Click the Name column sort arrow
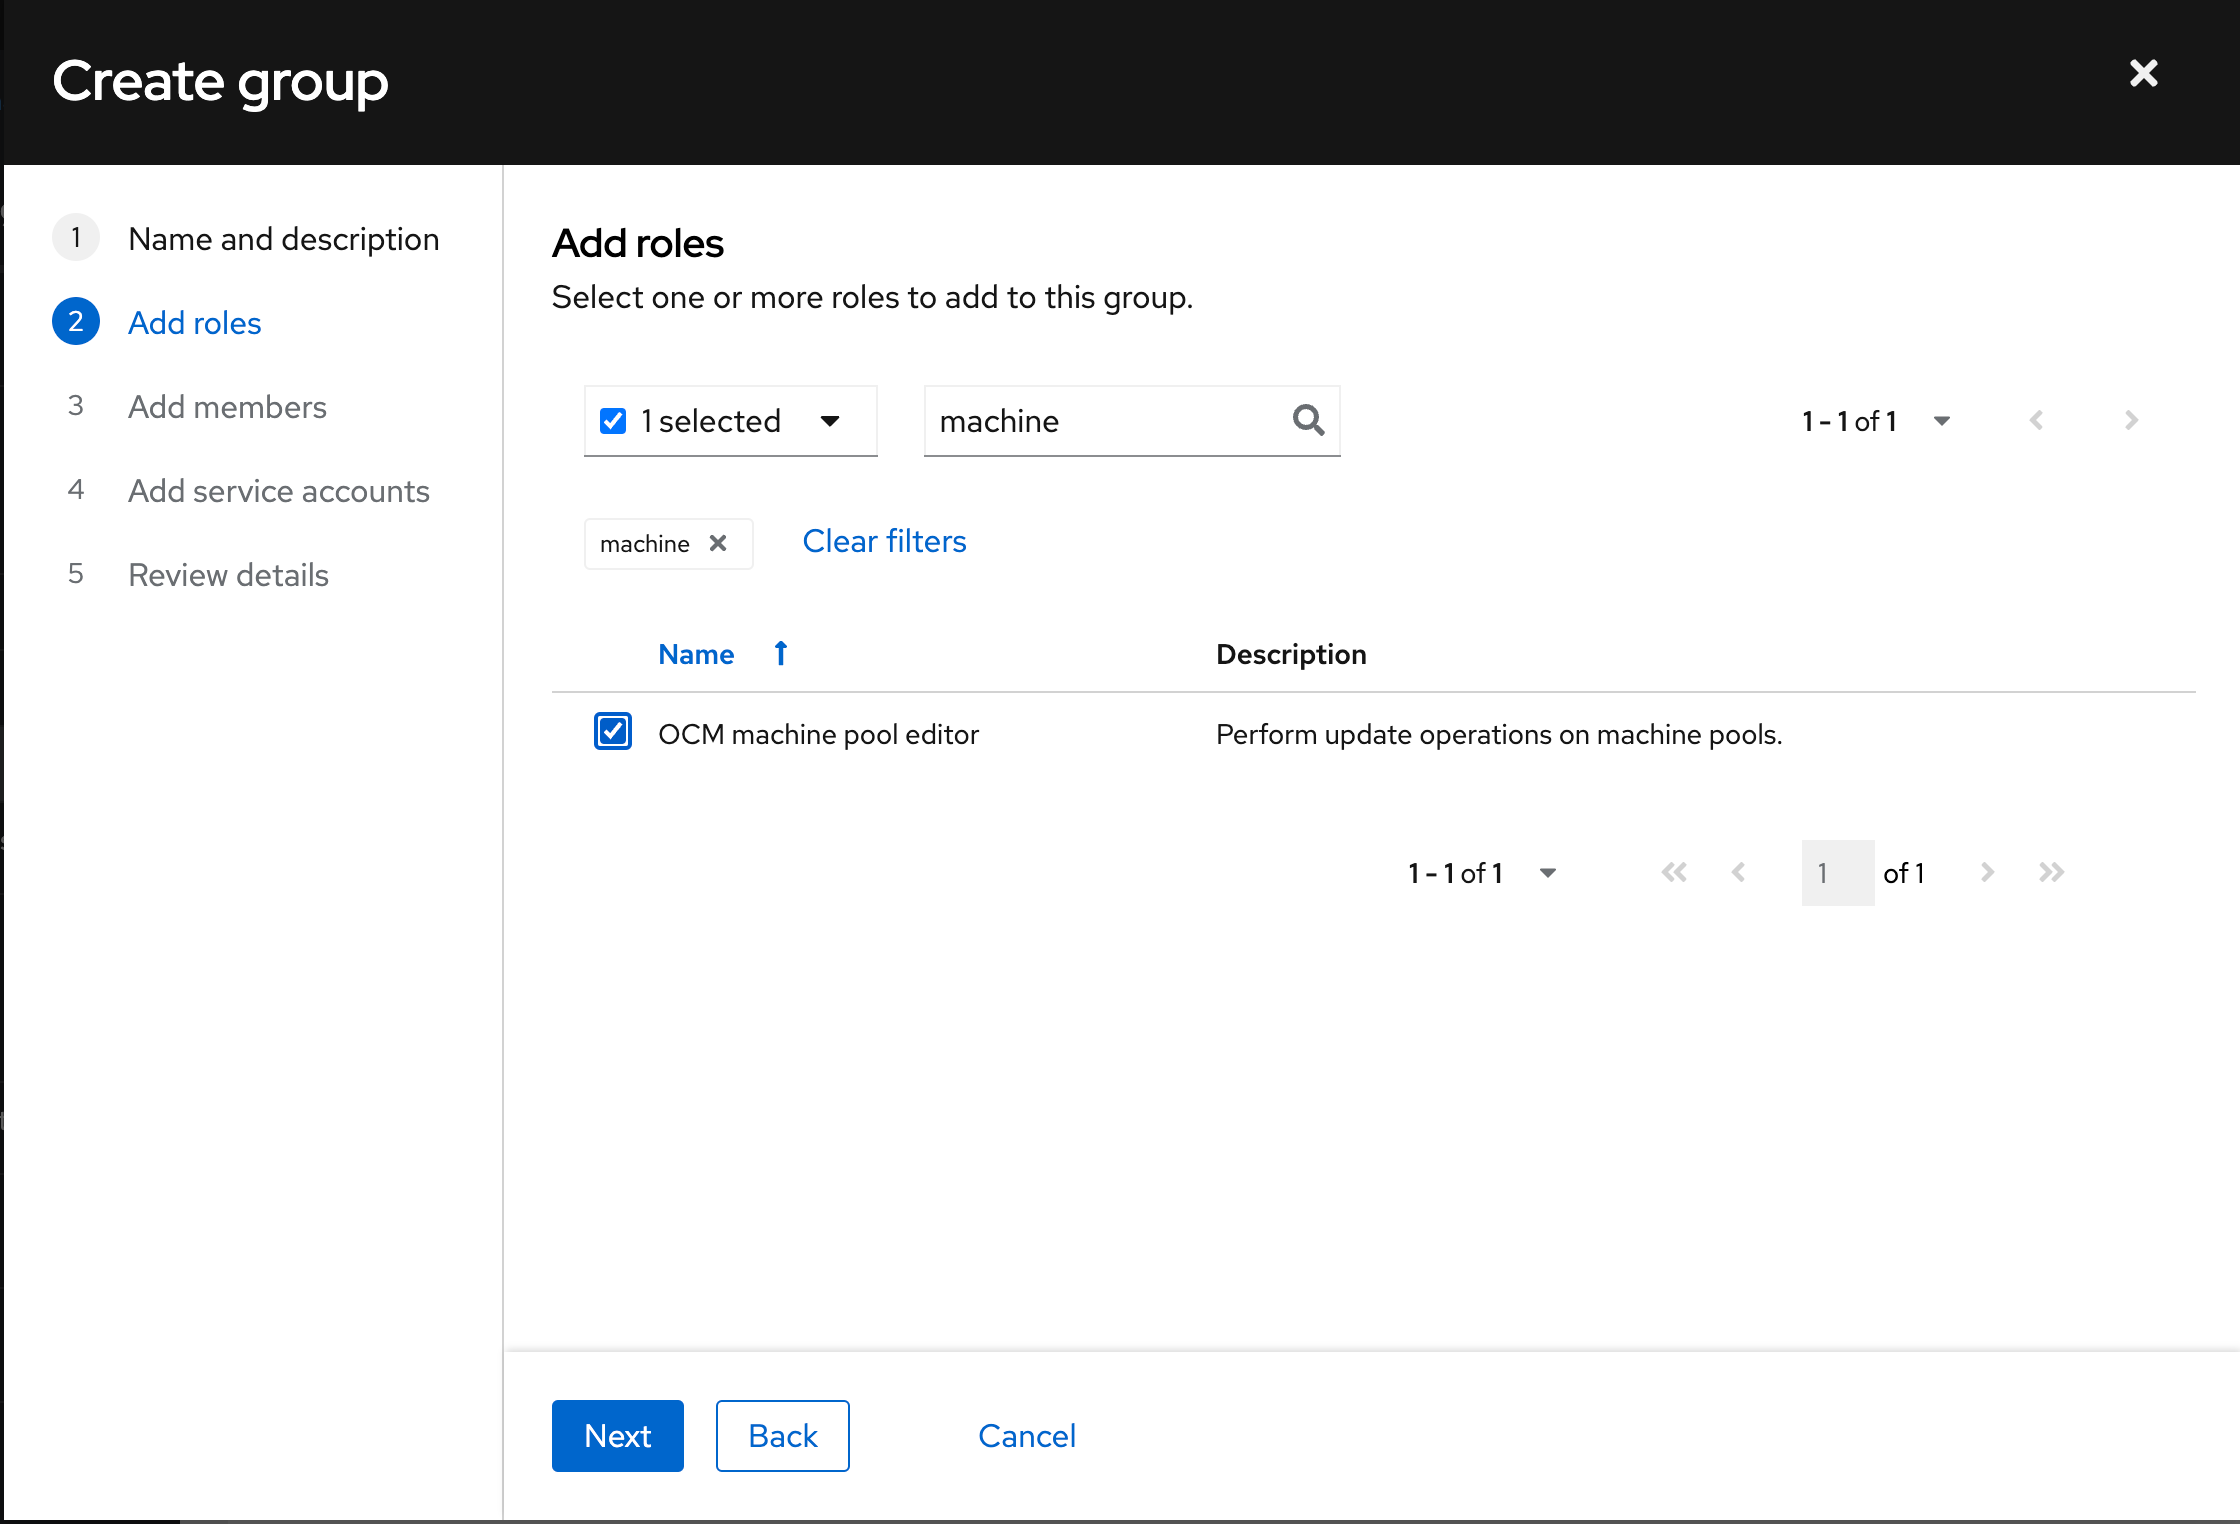This screenshot has height=1524, width=2240. (x=780, y=653)
